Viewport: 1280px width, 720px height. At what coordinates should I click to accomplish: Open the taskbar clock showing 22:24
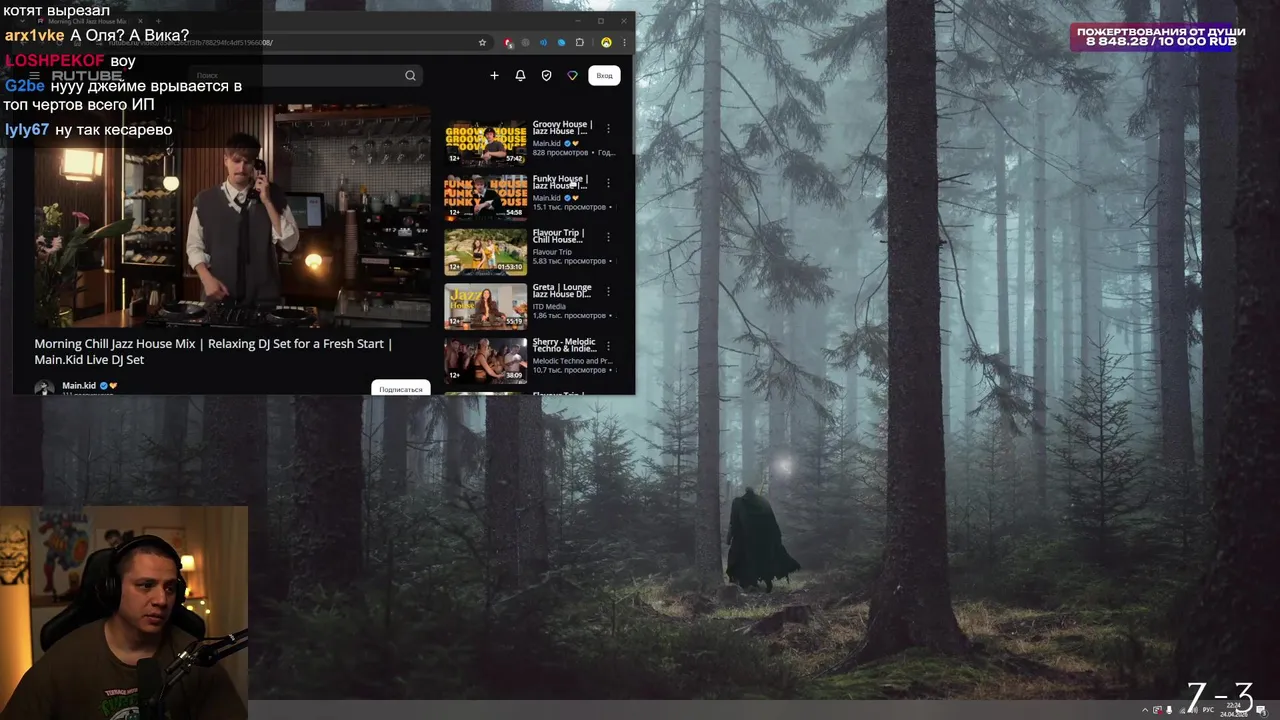[x=1233, y=710]
